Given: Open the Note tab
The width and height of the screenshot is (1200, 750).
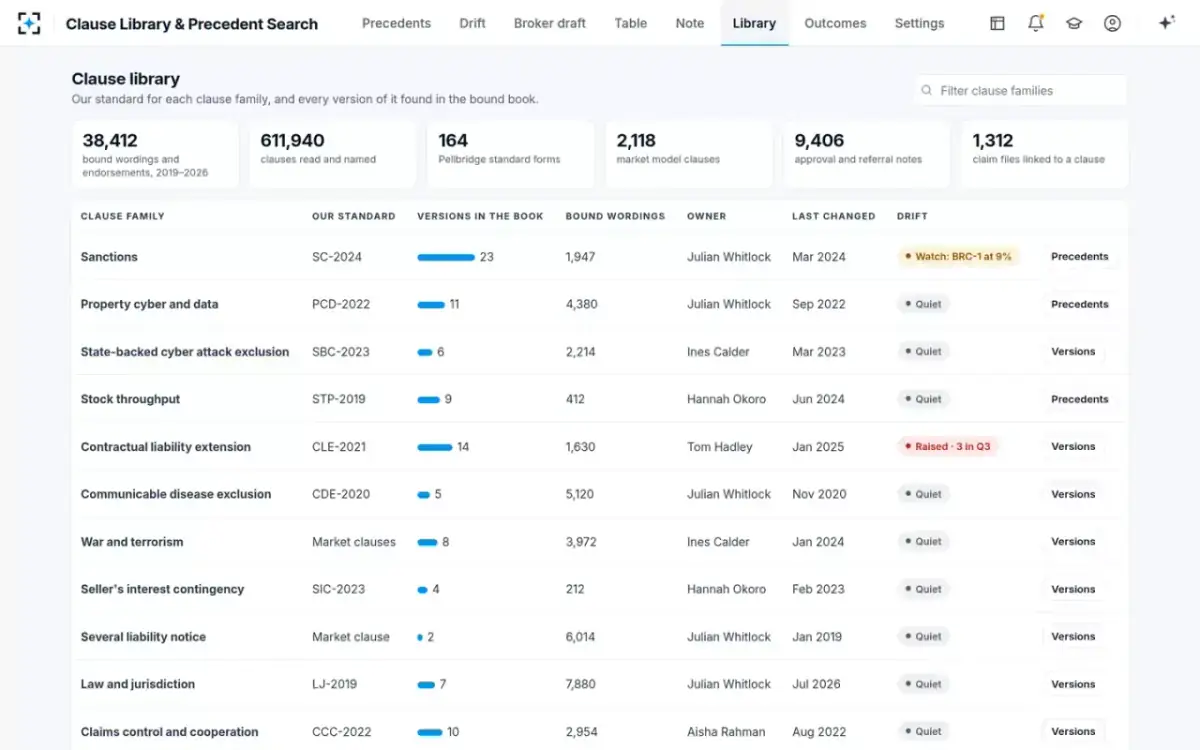Looking at the screenshot, I should coord(690,23).
